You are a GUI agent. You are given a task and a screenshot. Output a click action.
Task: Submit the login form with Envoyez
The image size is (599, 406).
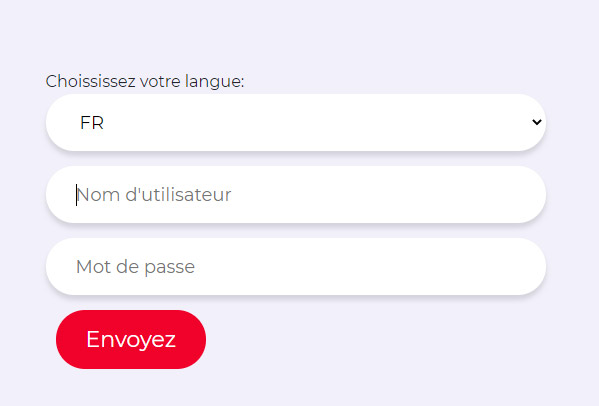(x=131, y=339)
